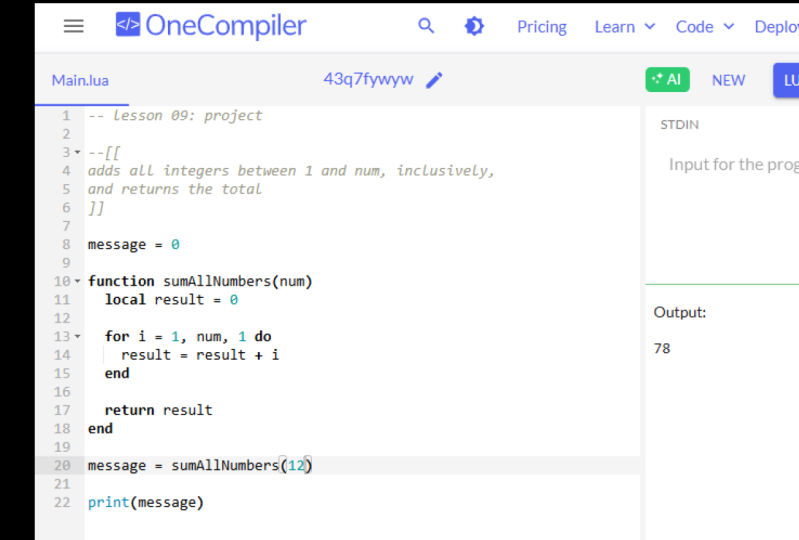Collapse the sumAllNumbers function at line 10
Viewport: 799px width, 540px height.
coord(78,282)
